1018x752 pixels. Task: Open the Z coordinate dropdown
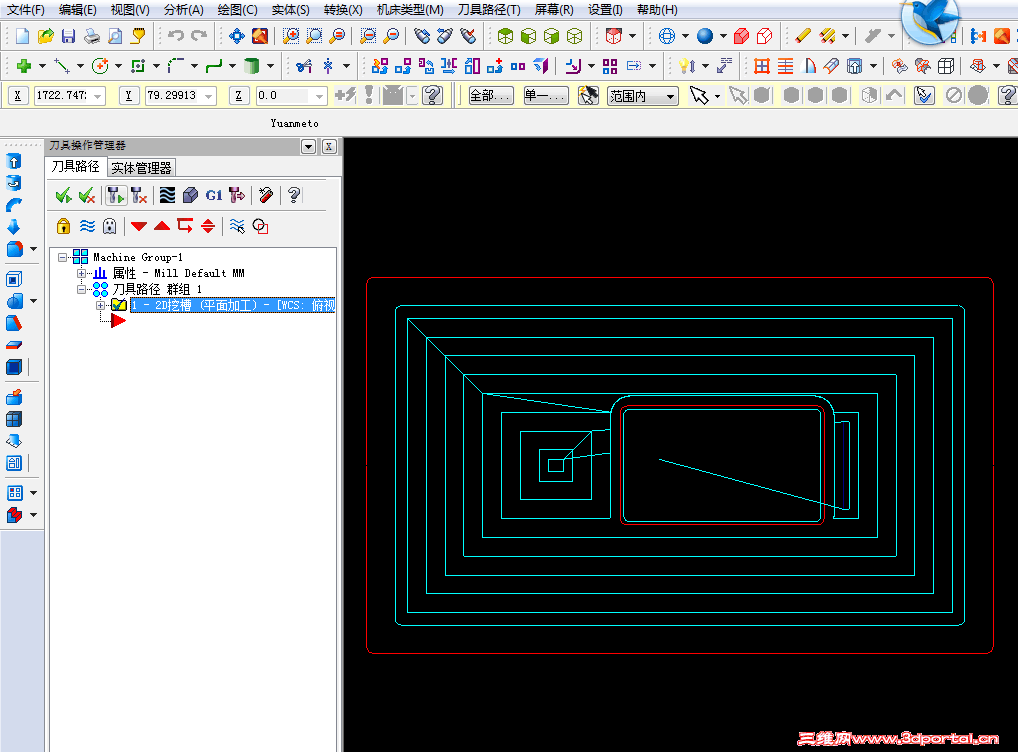(319, 96)
